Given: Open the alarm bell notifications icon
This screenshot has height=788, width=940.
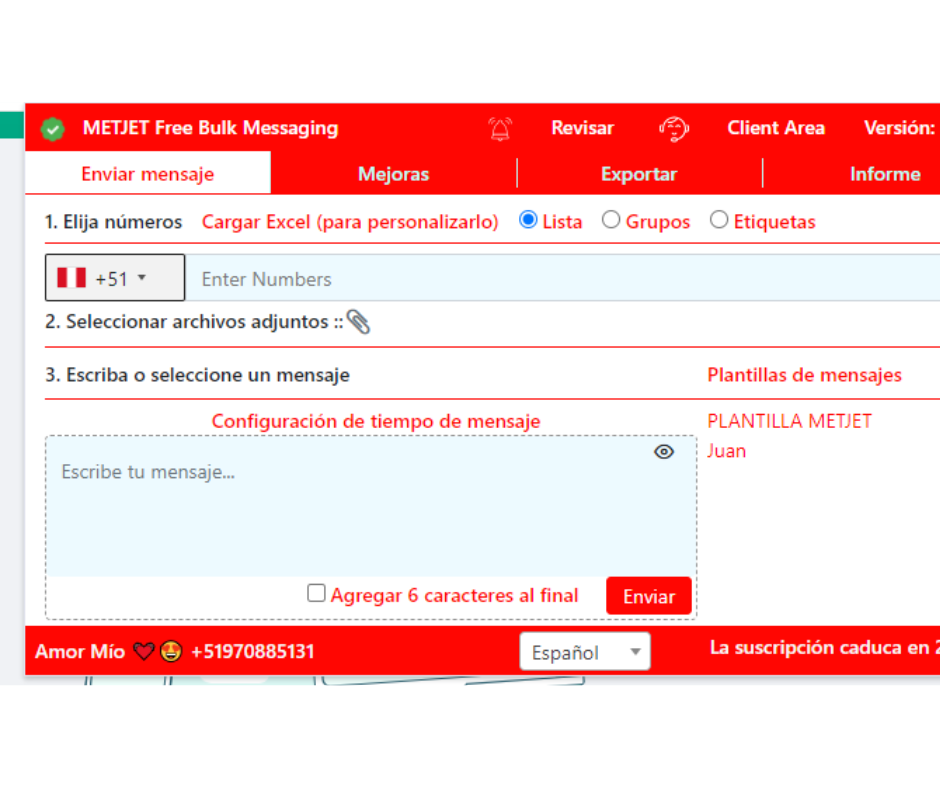Looking at the screenshot, I should pos(500,128).
